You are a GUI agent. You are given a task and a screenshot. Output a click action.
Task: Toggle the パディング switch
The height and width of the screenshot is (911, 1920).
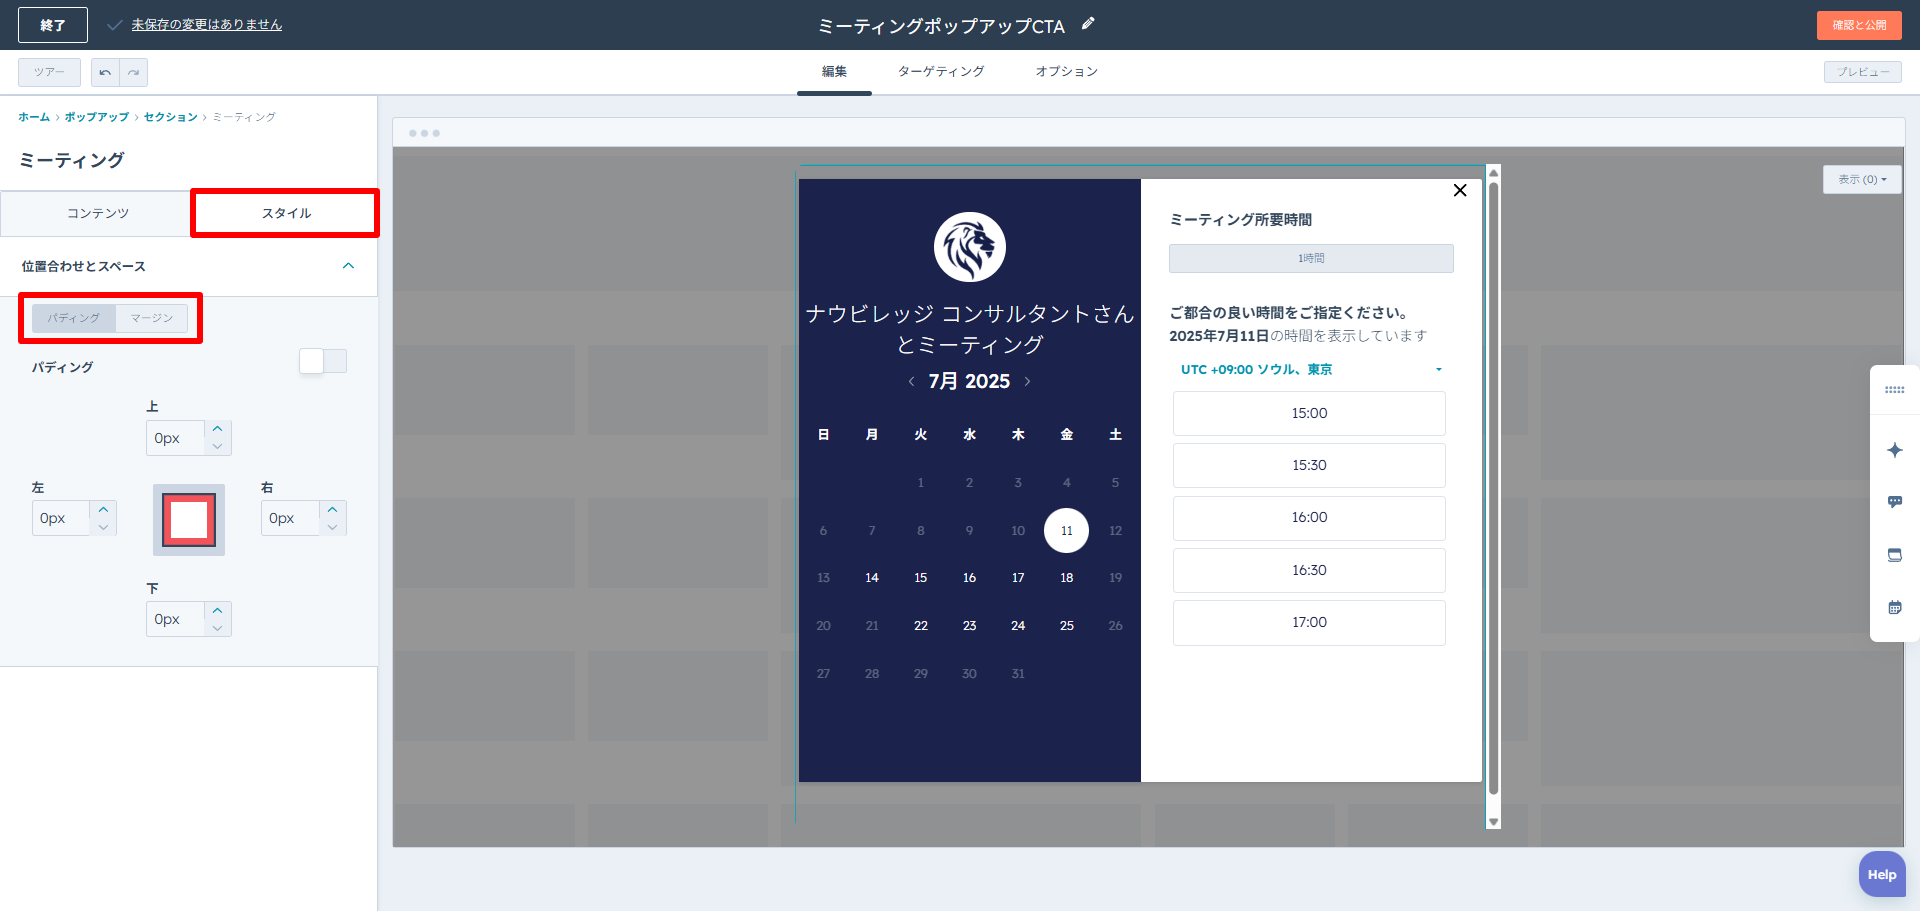[x=322, y=361]
